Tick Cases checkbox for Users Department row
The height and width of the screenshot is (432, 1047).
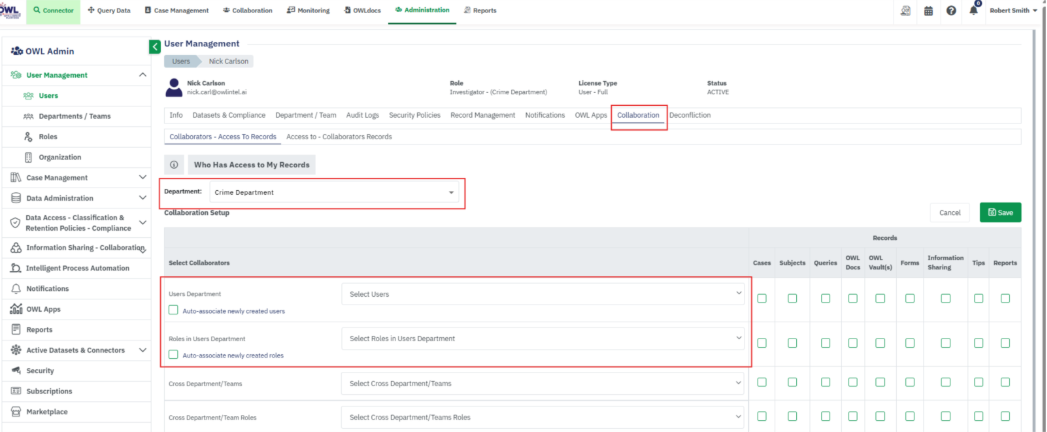point(762,298)
